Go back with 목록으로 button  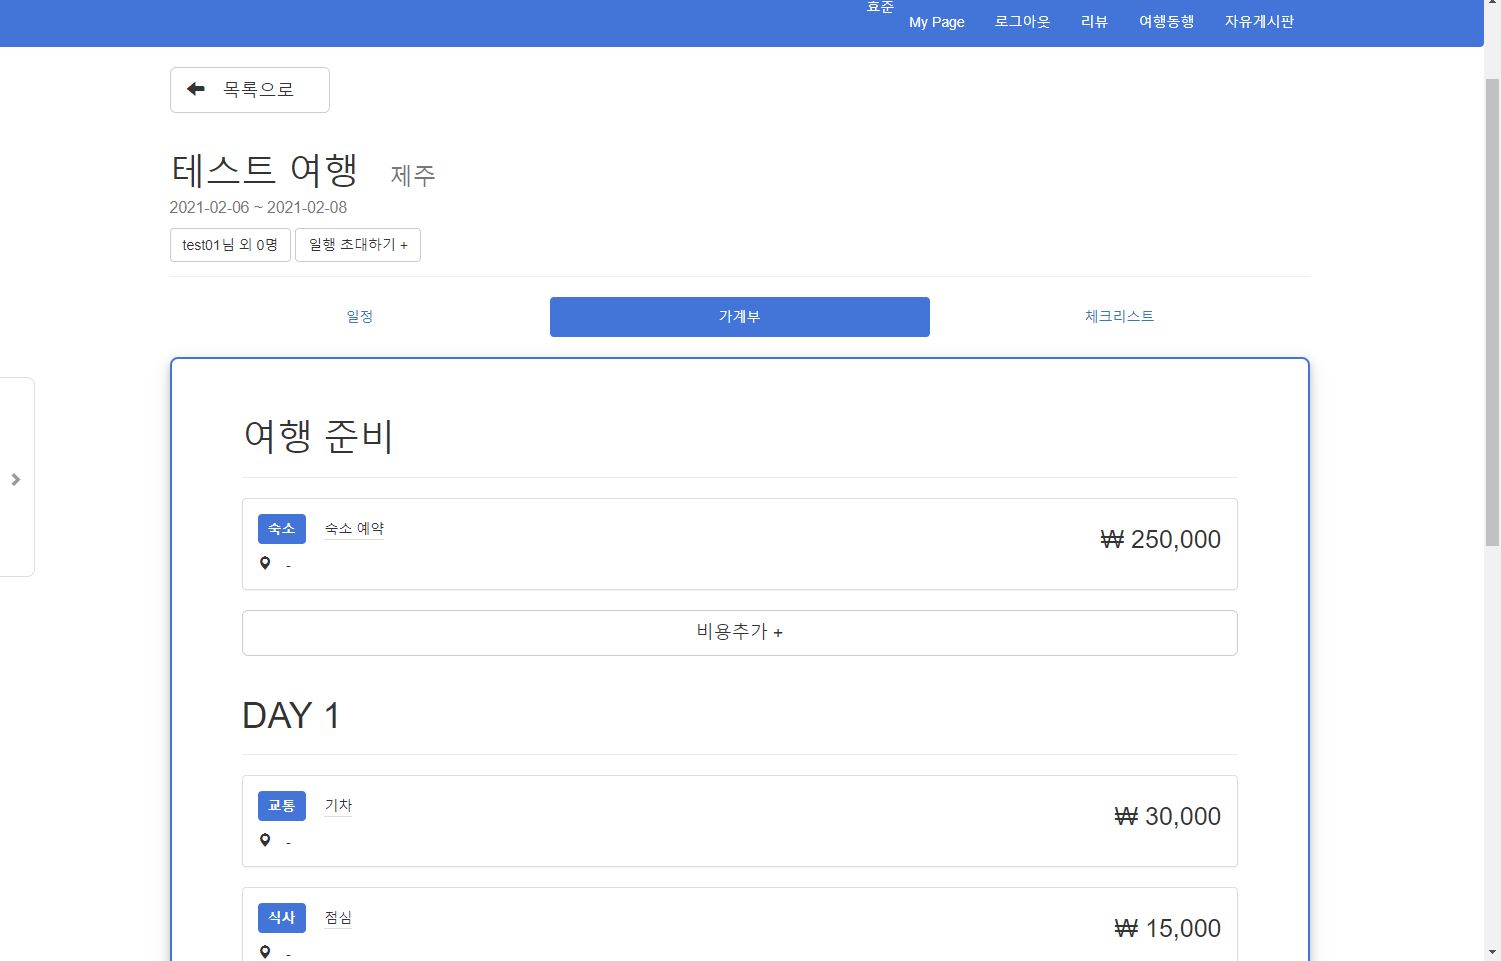(250, 90)
